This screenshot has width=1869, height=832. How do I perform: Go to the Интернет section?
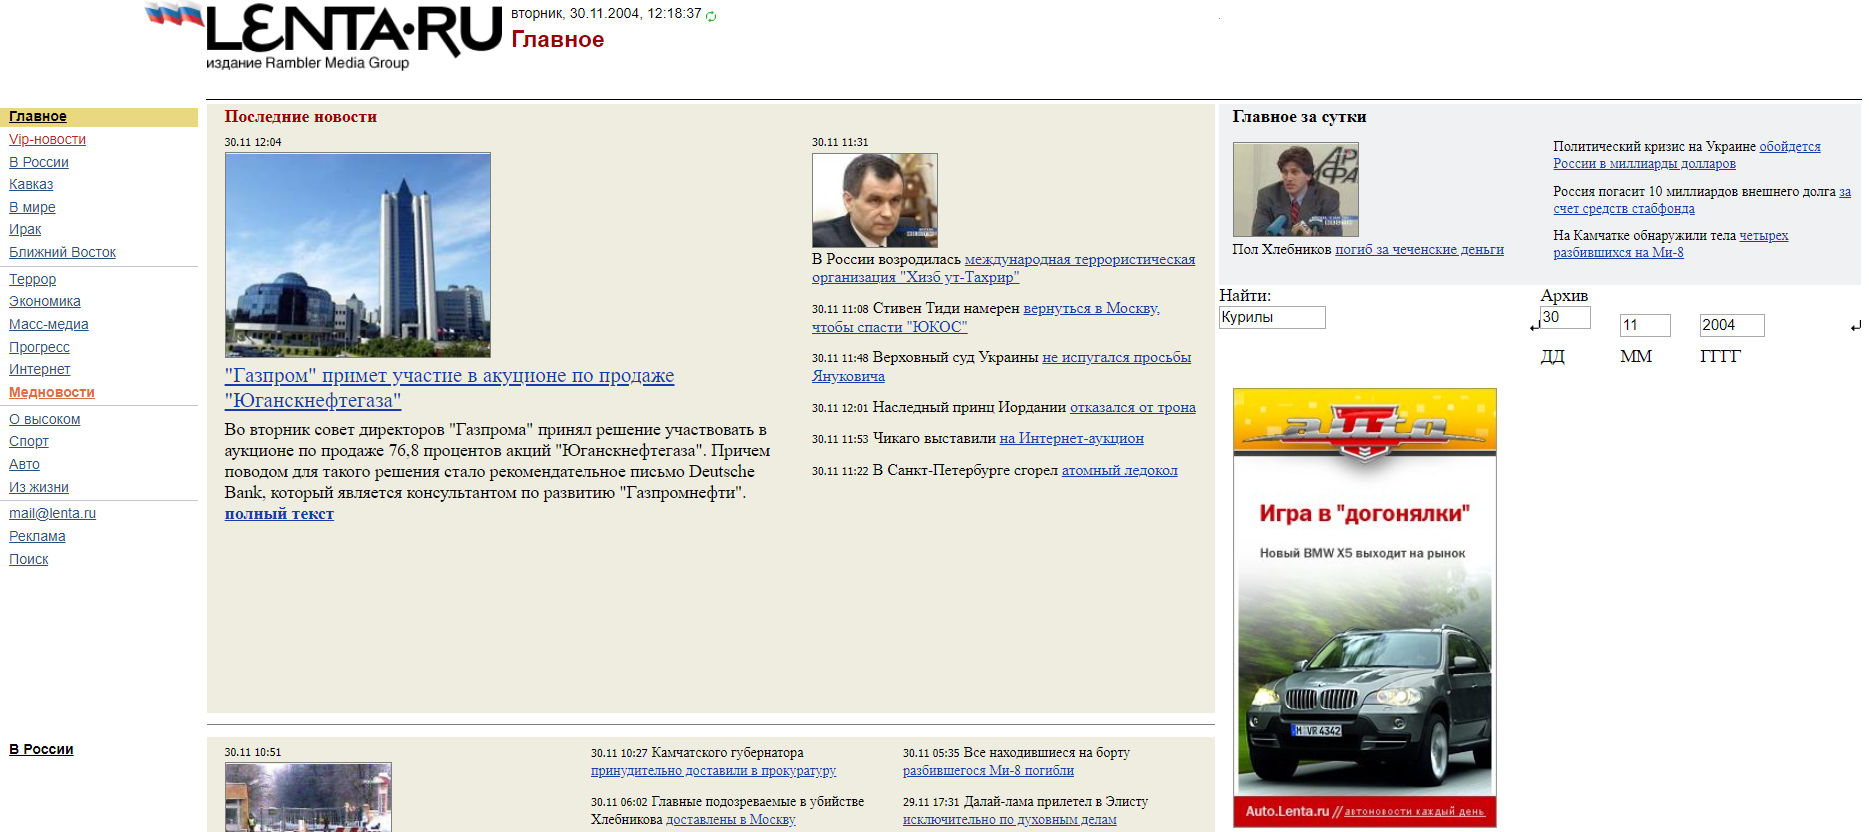(x=40, y=369)
